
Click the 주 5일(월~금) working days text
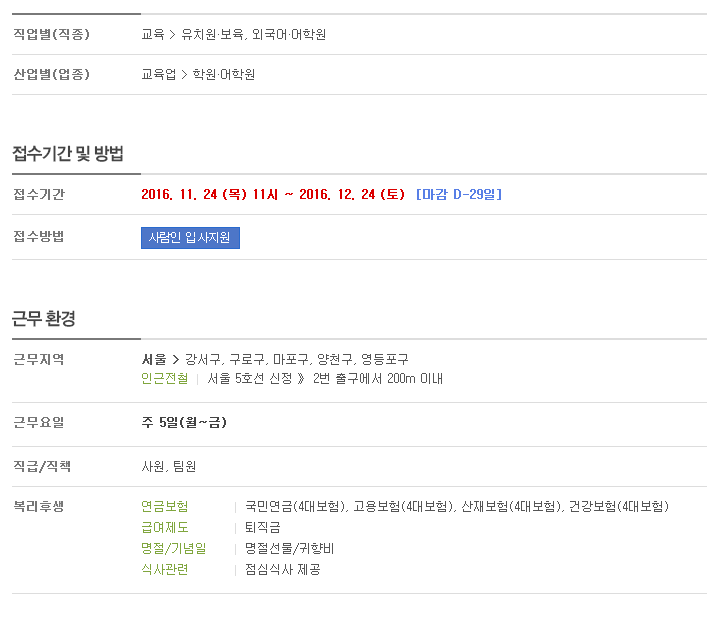tap(184, 422)
